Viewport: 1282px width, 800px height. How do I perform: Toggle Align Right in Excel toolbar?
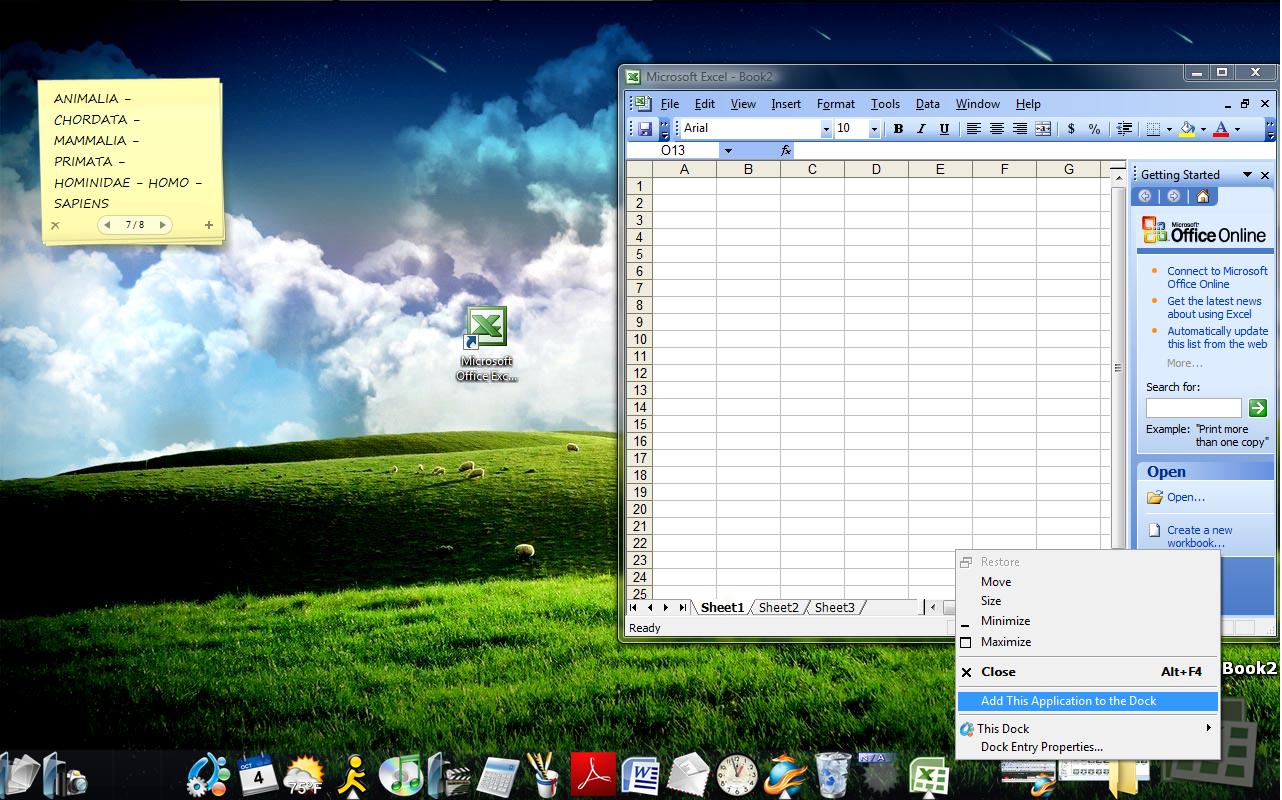coord(1019,129)
